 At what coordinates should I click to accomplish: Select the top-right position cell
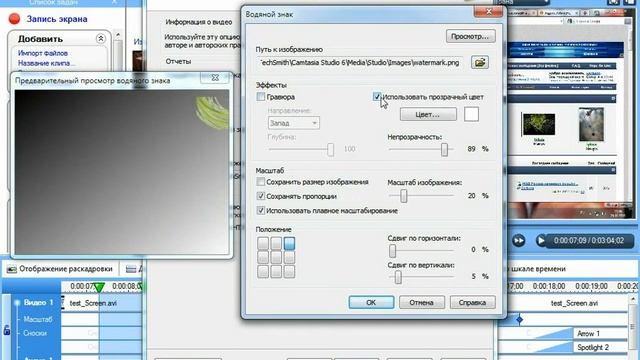289,244
